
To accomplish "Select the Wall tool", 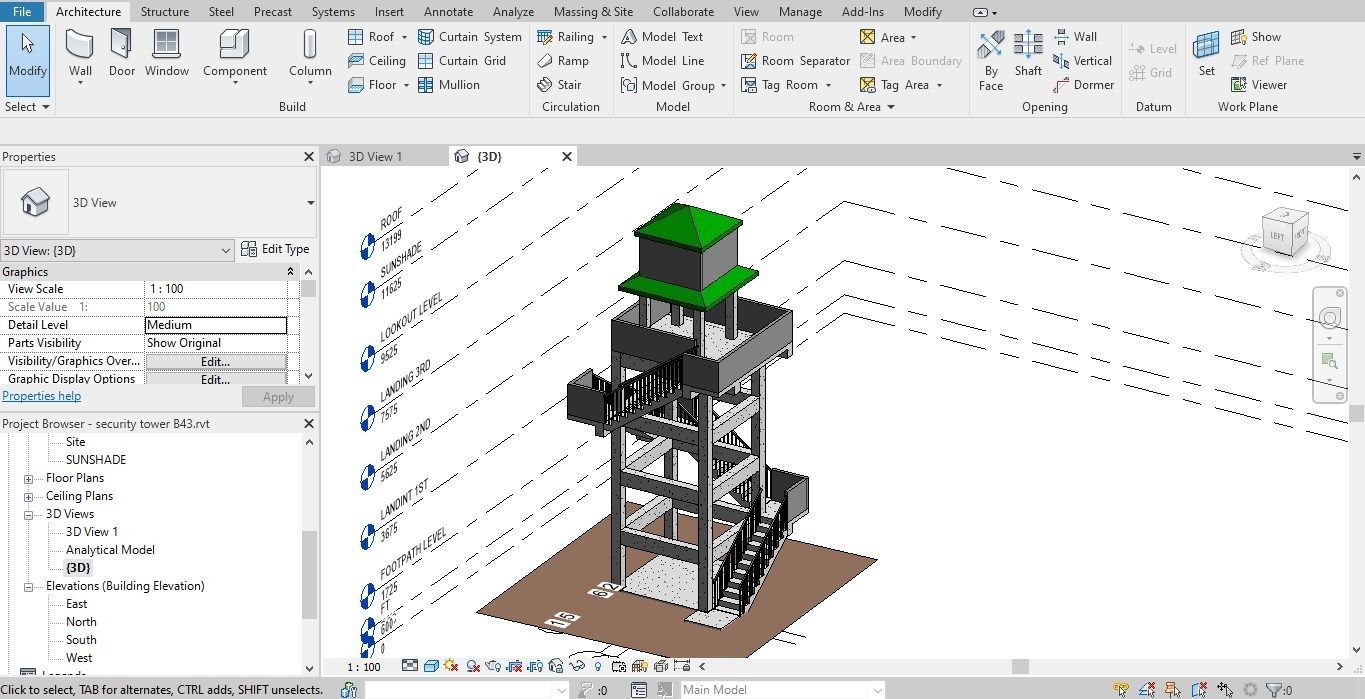I will (x=80, y=55).
